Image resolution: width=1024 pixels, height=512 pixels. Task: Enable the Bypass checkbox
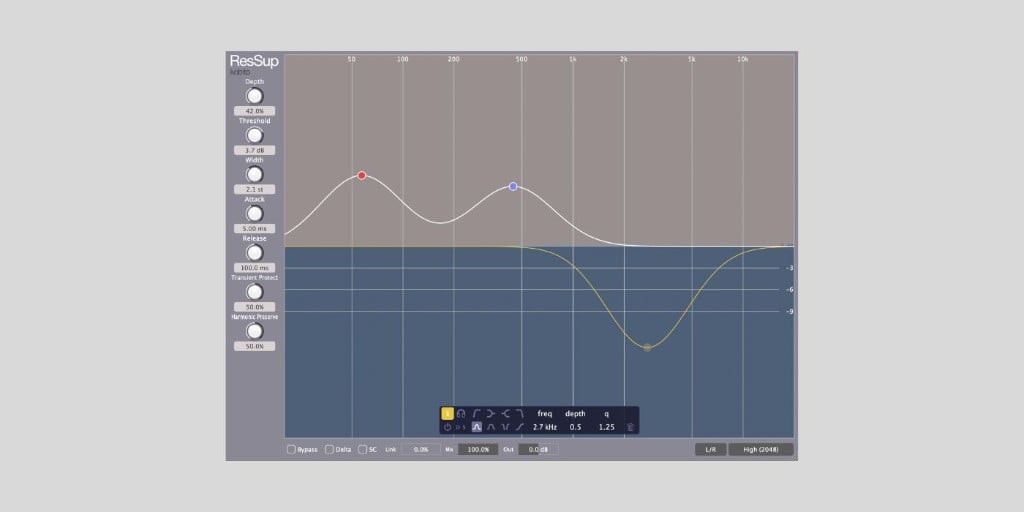[291, 449]
